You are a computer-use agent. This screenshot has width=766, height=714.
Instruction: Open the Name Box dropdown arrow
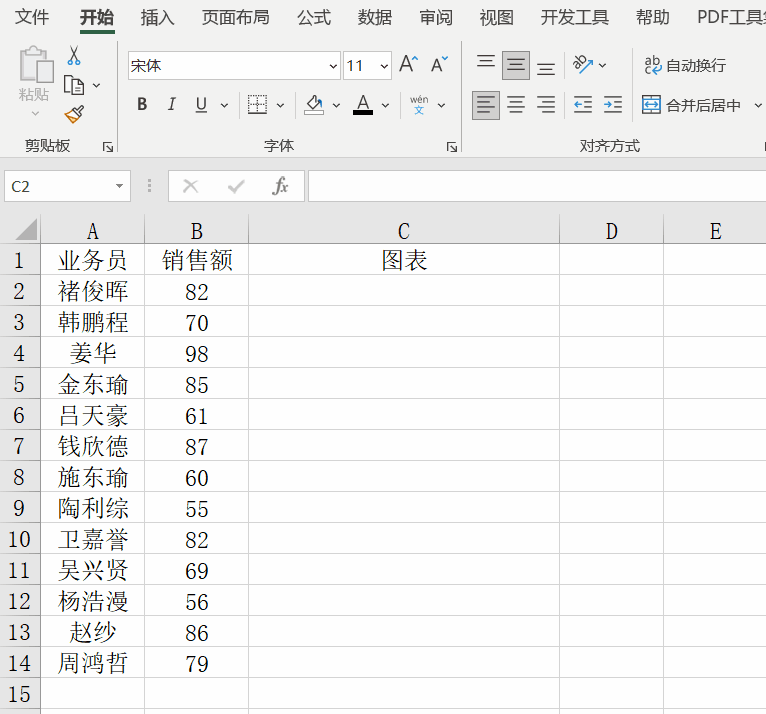(119, 186)
